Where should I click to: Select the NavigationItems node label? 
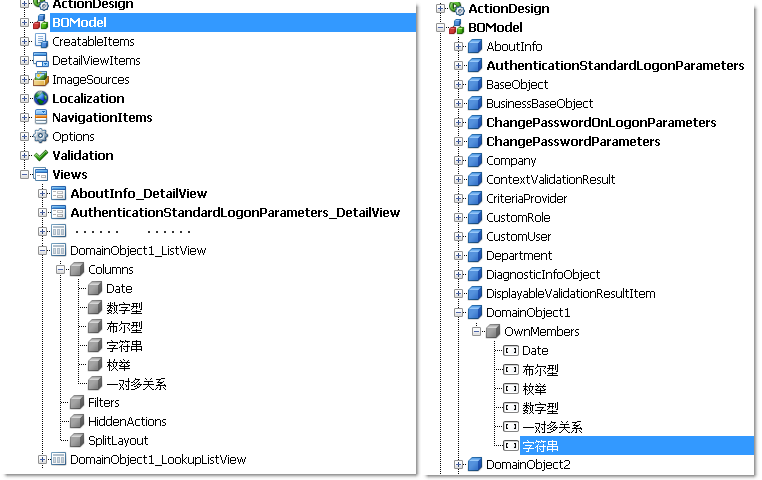[102, 117]
